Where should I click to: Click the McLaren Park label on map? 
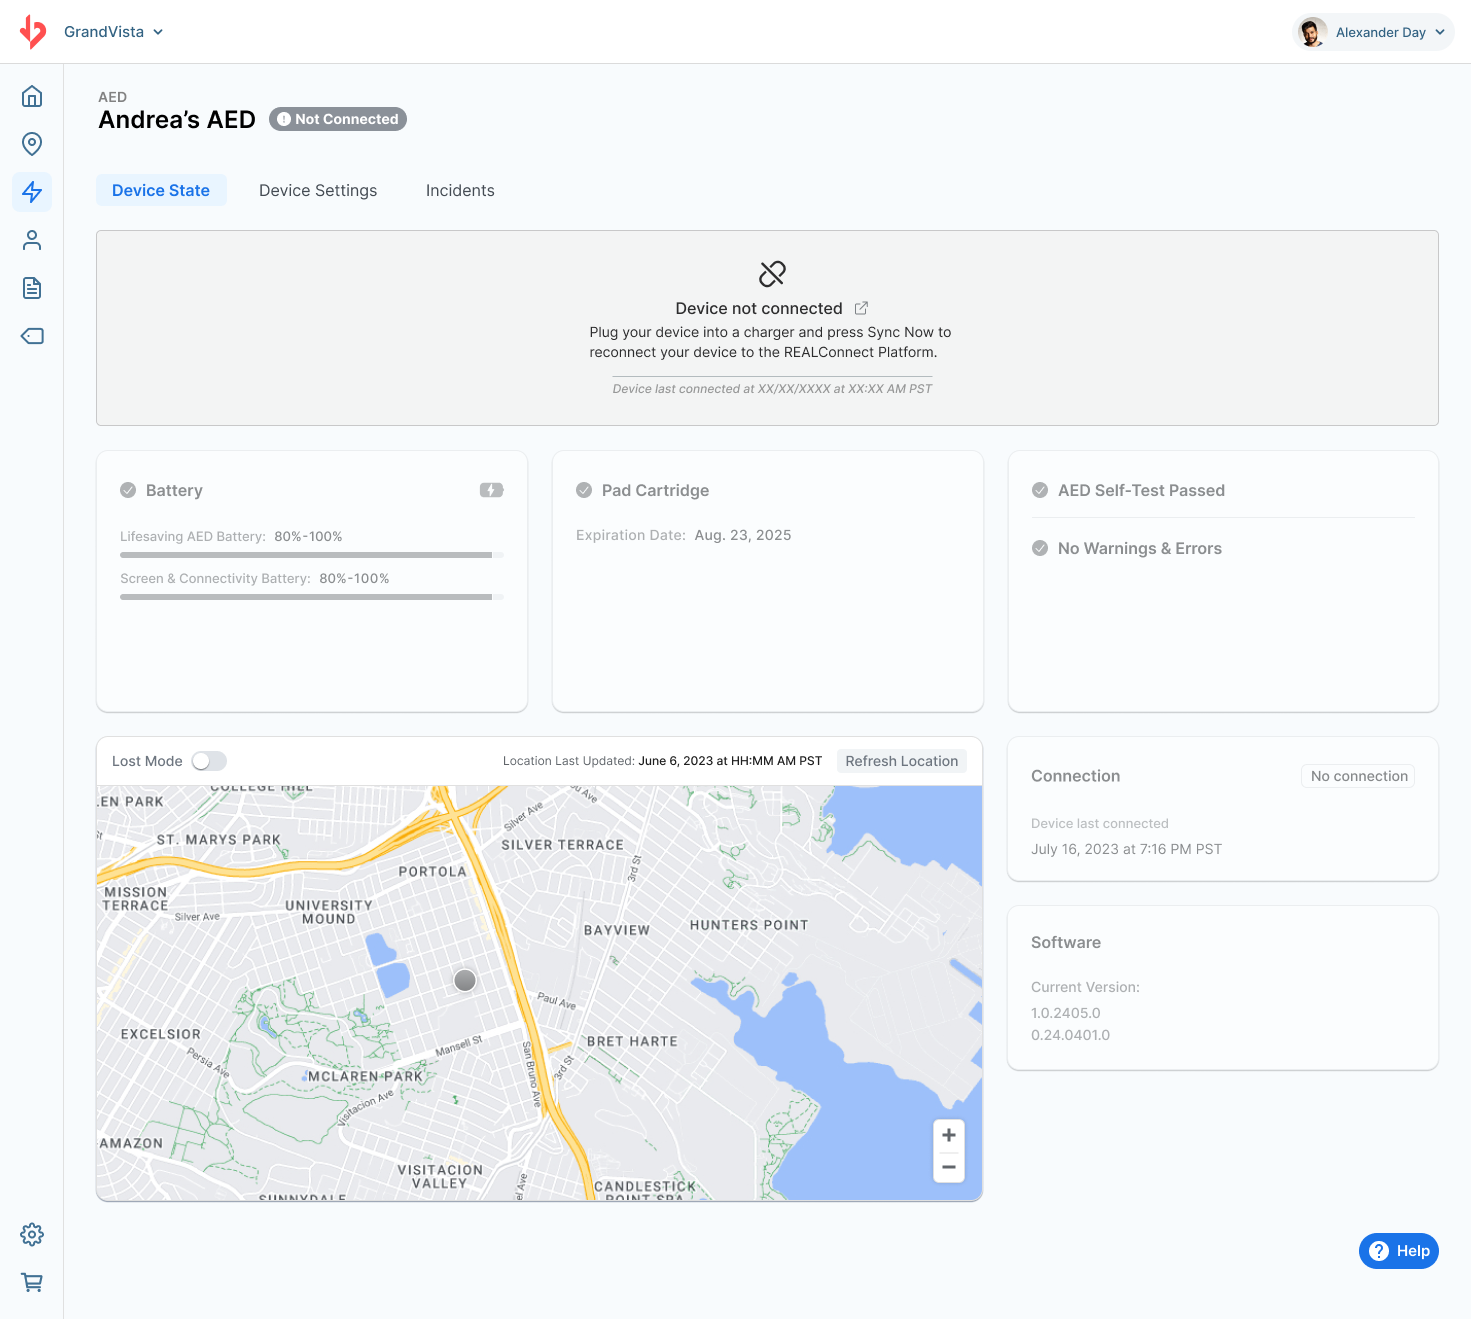(x=365, y=1077)
